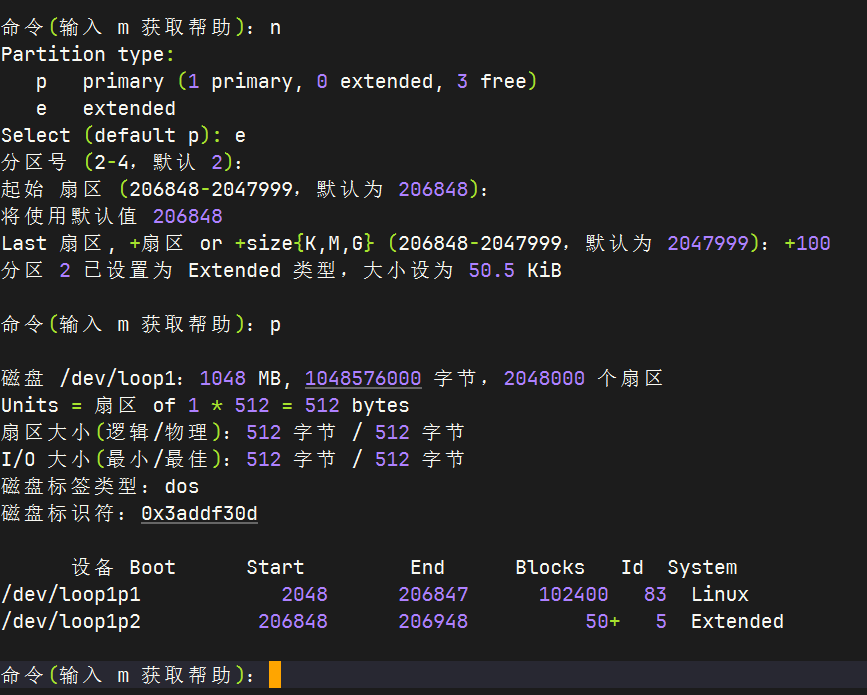Click the Blocks column header
Viewport: 867px width, 695px height.
(549, 567)
